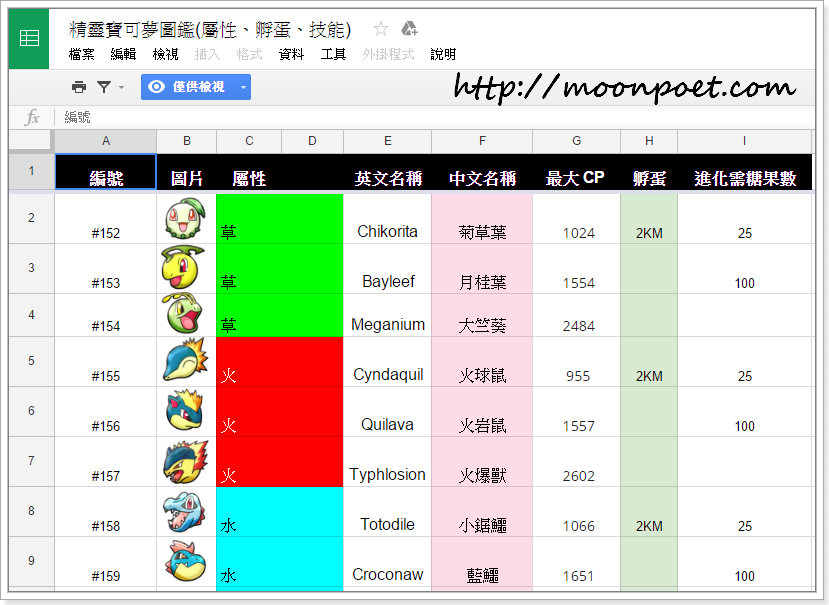Viewport: 829px width, 605px height.
Task: Click the Cyndaquil picture in row 5
Action: (x=185, y=362)
